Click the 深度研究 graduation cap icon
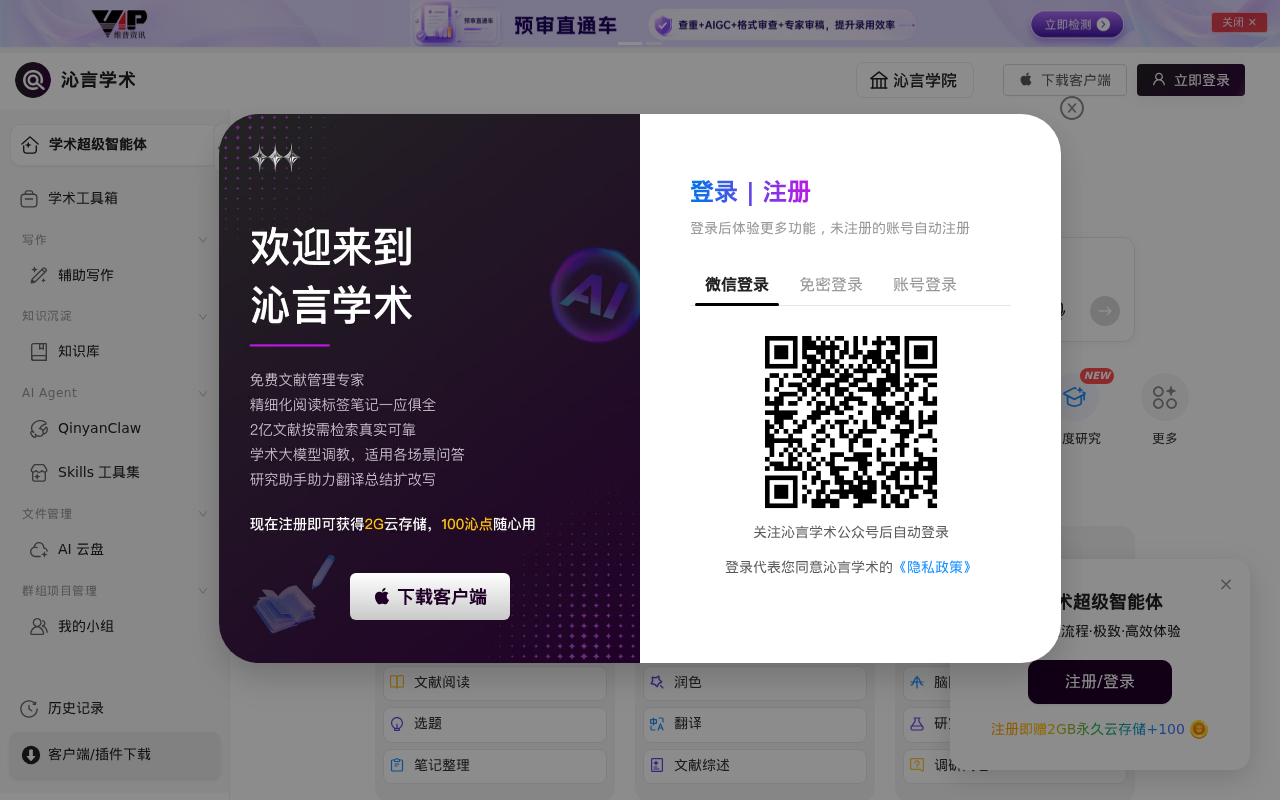Screen dimensions: 1280x800 pos(1075,397)
